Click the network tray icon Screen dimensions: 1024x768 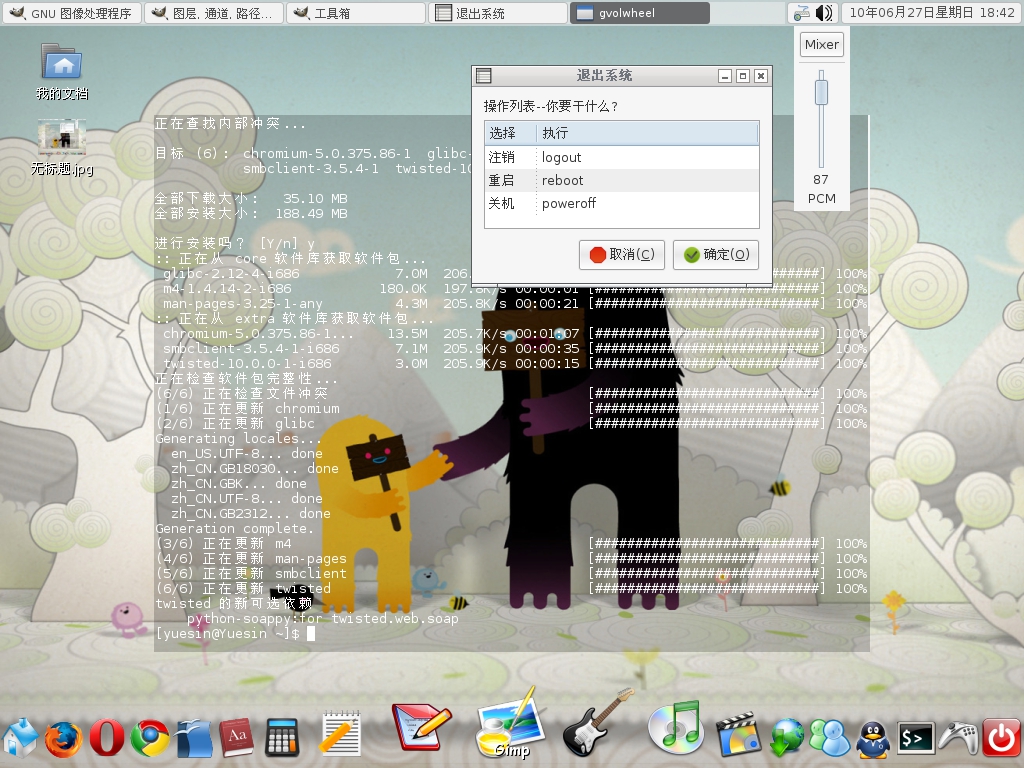click(x=801, y=12)
